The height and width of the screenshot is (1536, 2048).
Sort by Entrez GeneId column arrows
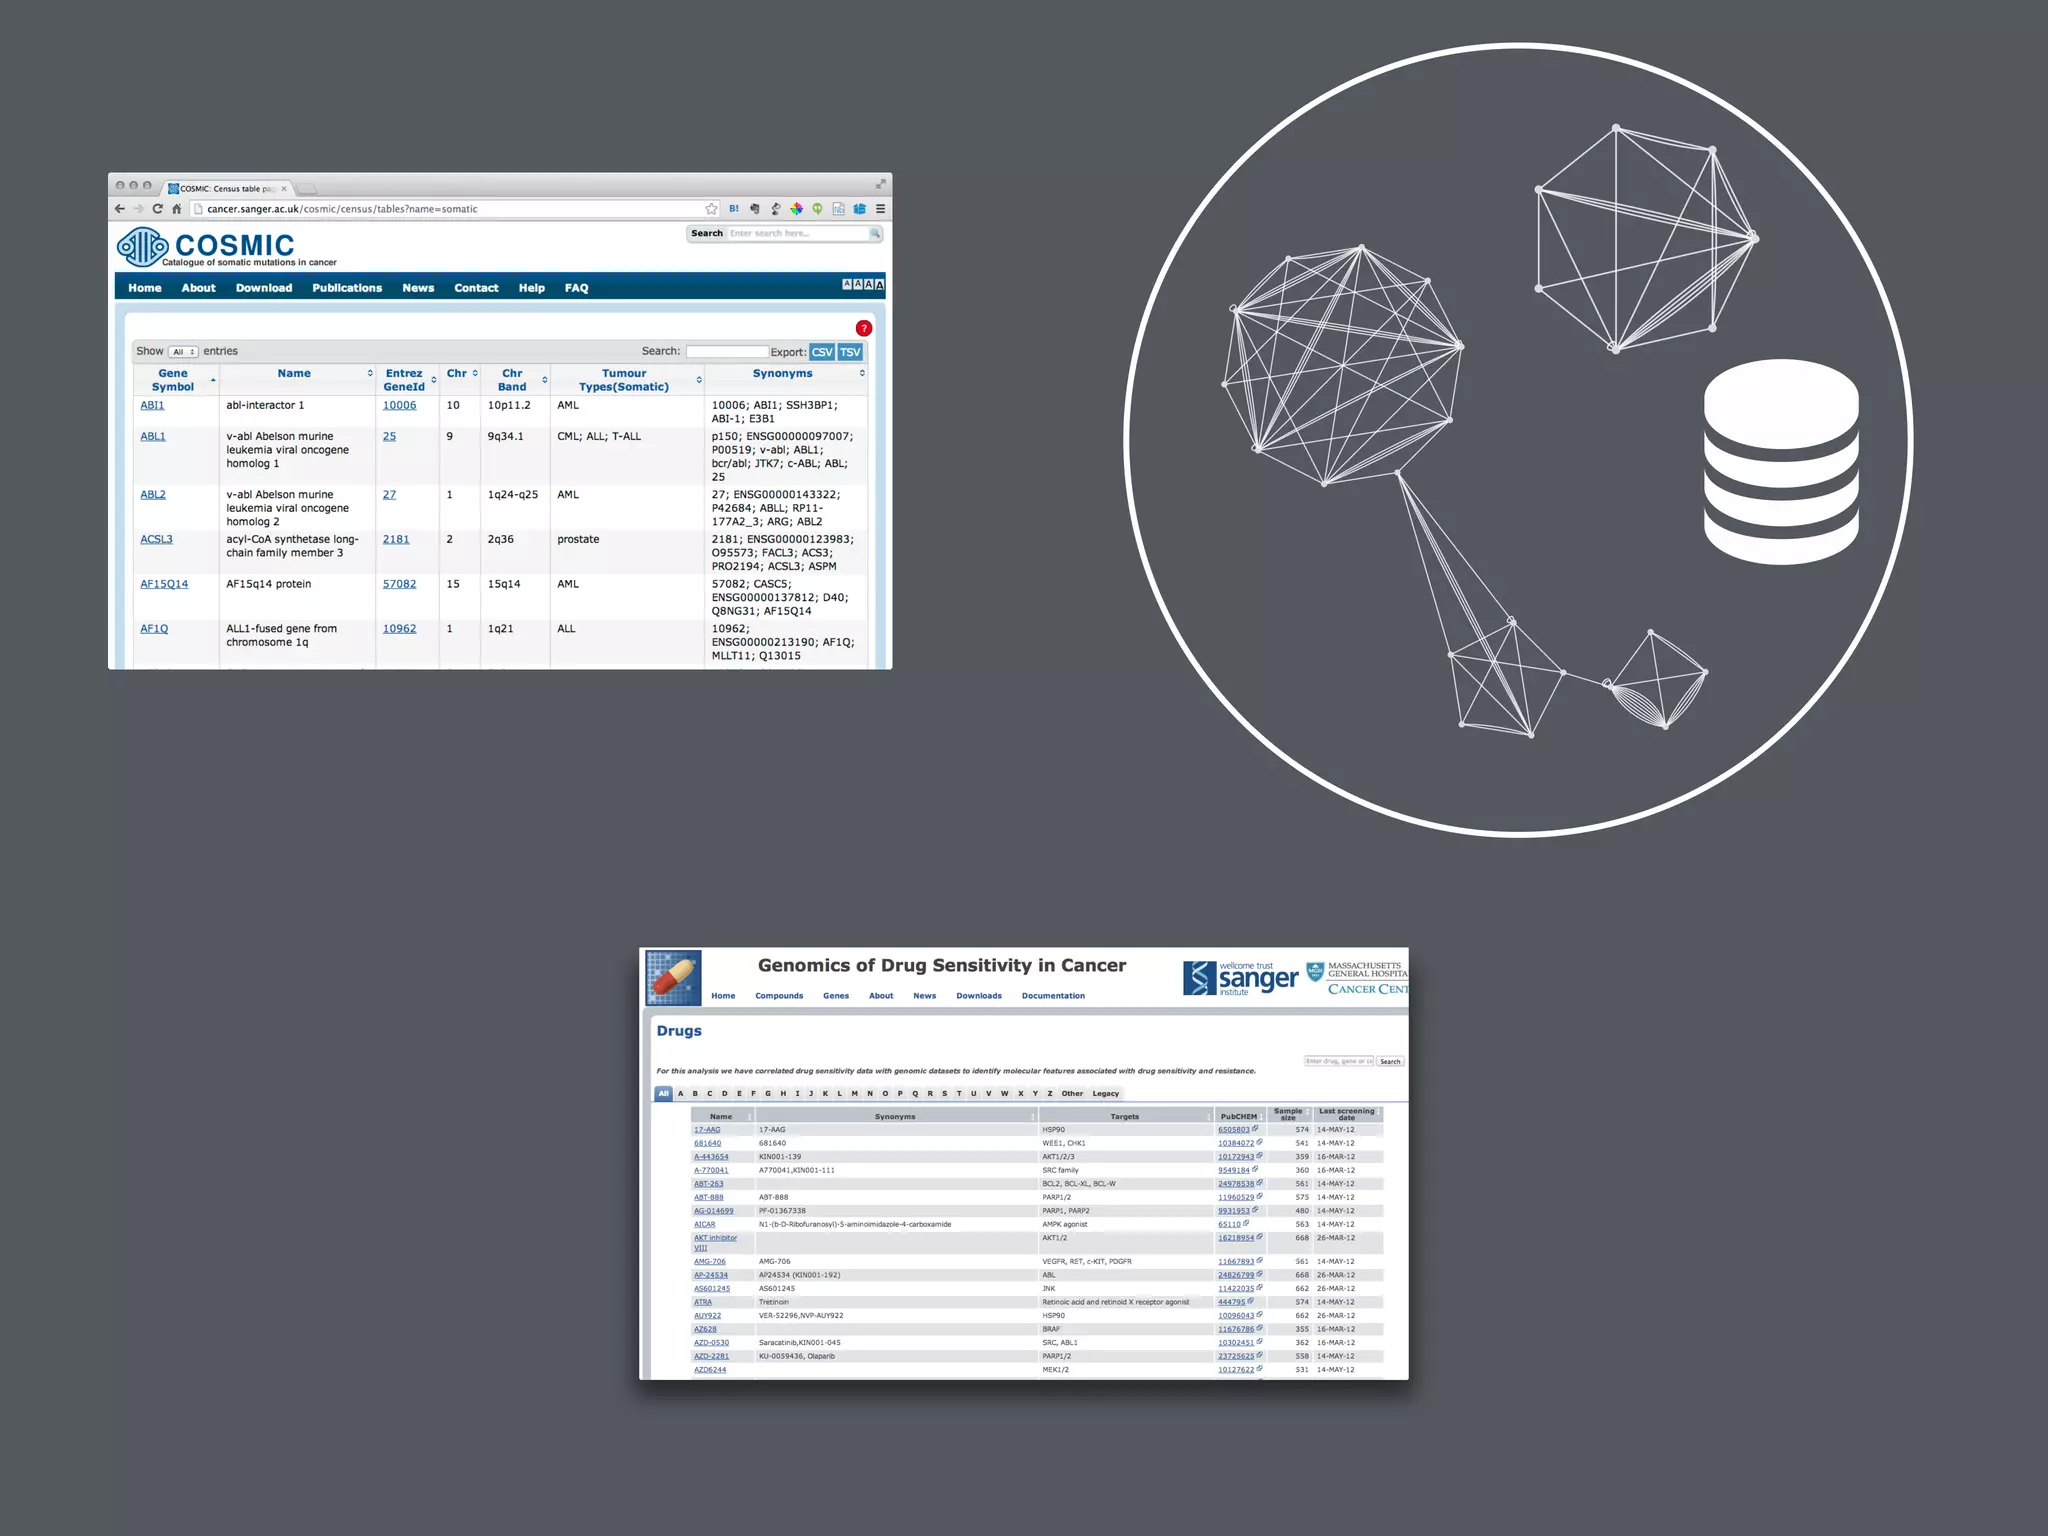(433, 380)
